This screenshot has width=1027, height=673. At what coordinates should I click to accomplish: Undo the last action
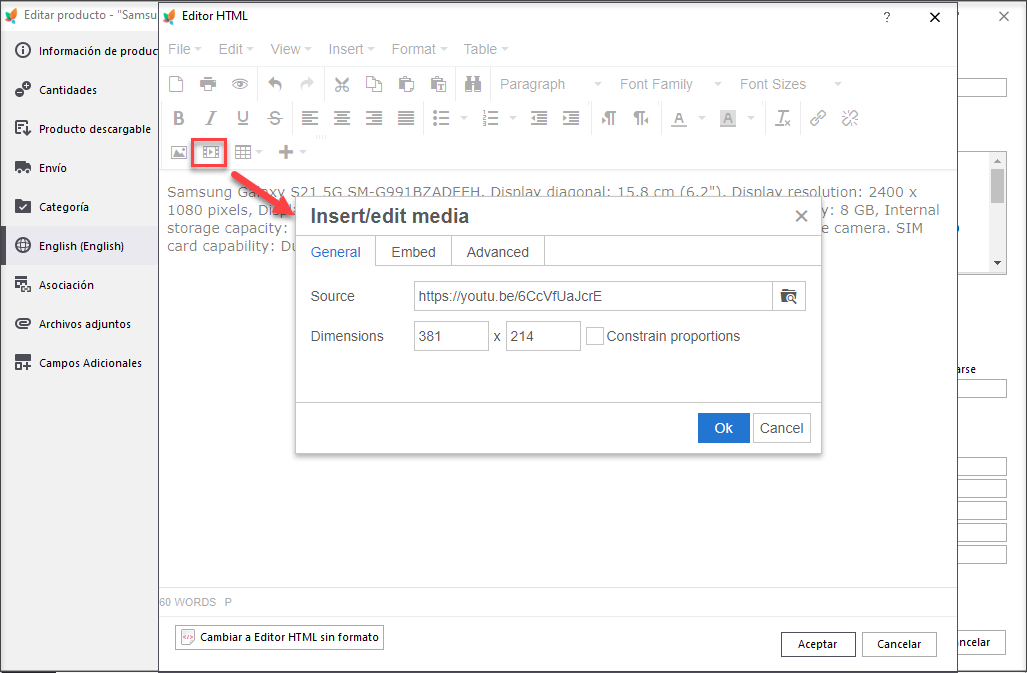(x=275, y=84)
